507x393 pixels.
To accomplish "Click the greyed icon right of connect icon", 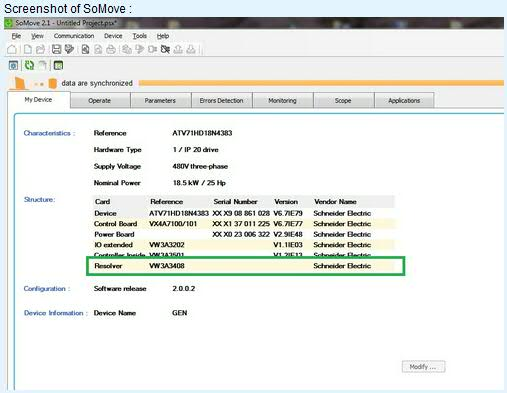I will (140, 49).
